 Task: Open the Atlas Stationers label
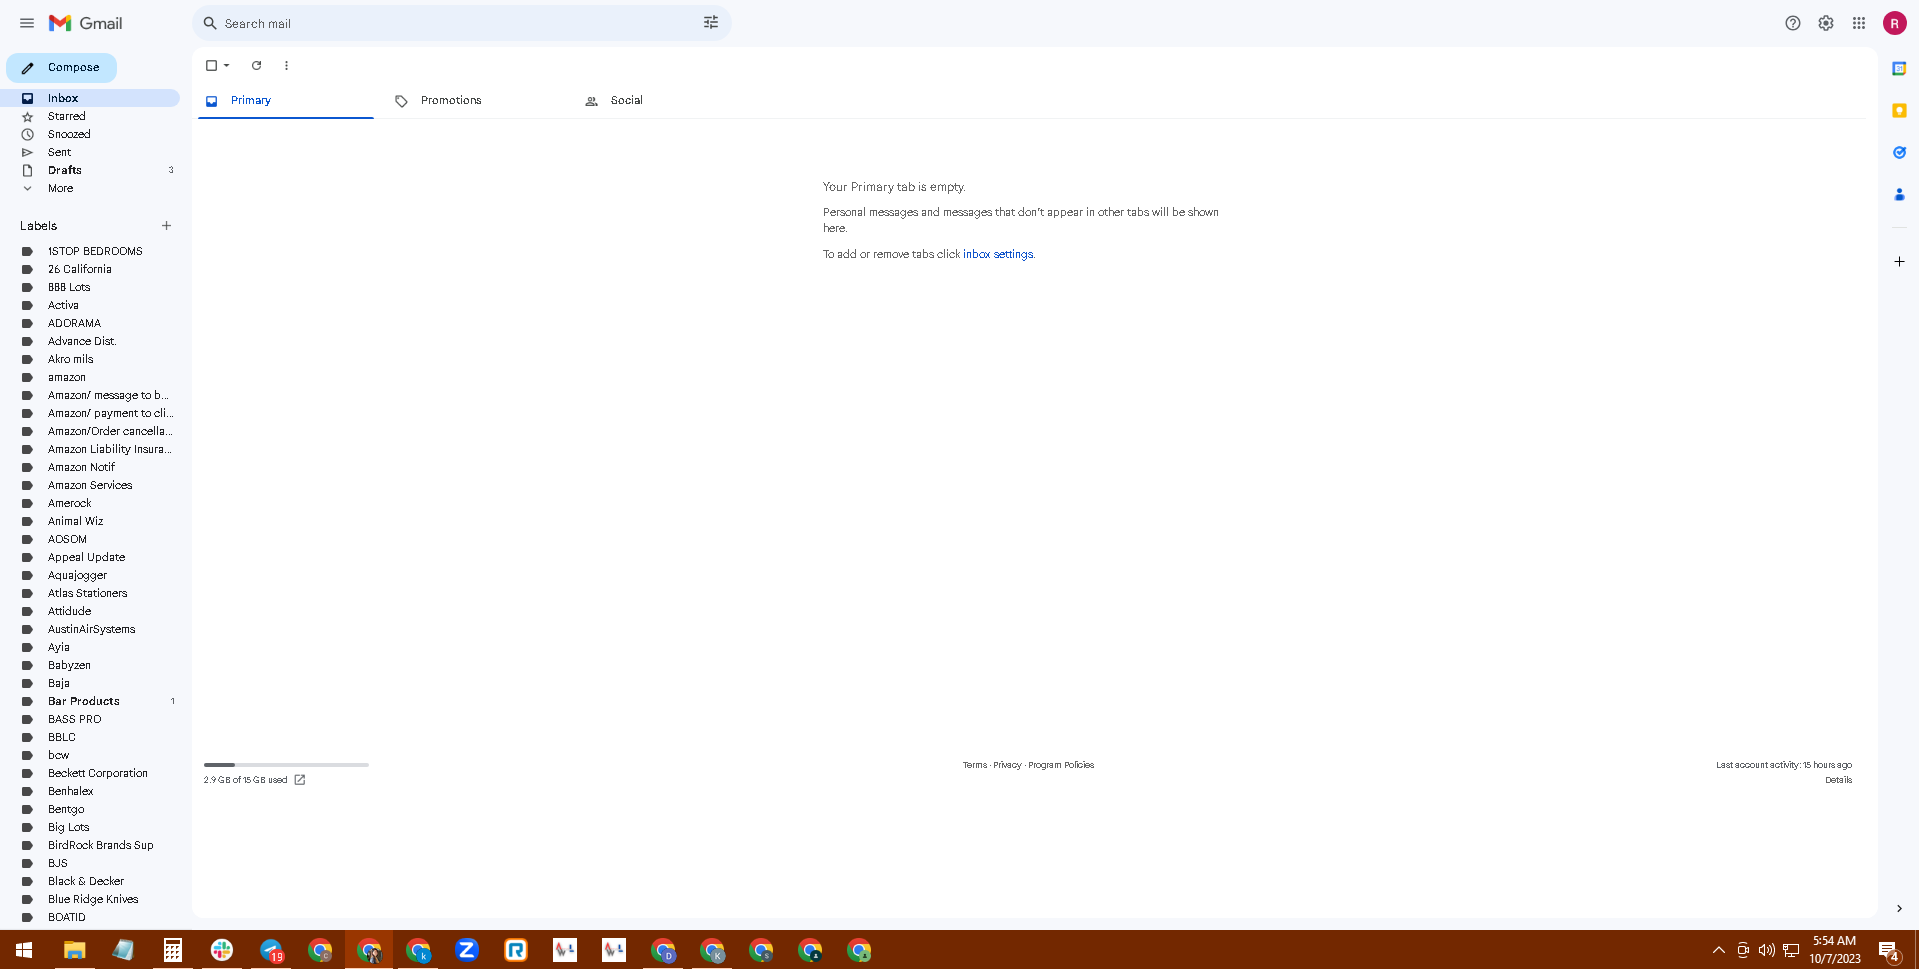pyautogui.click(x=90, y=593)
